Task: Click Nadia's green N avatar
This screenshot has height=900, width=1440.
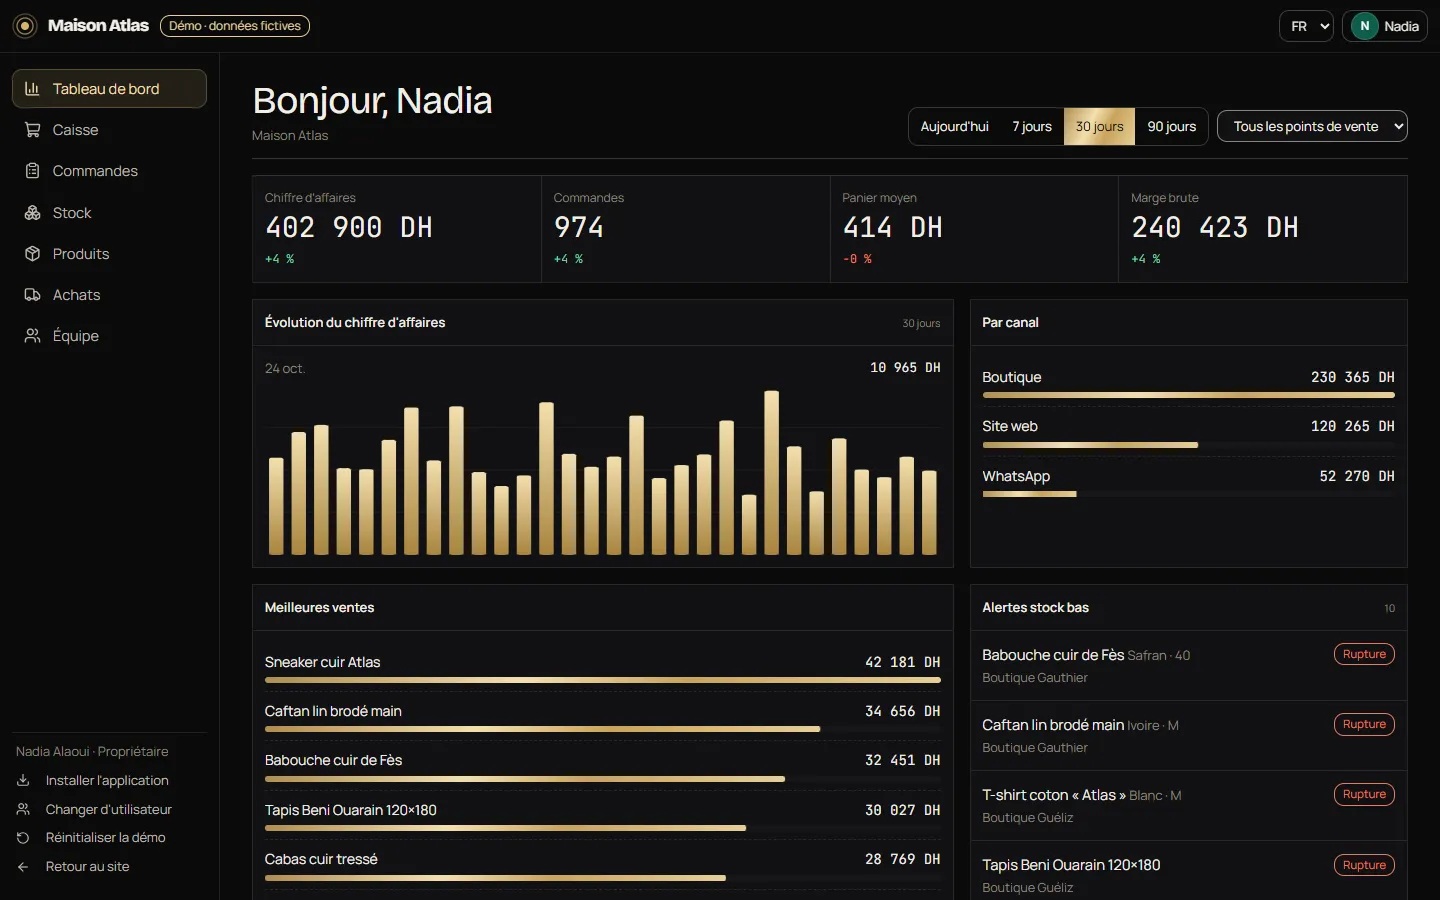Action: (x=1364, y=26)
